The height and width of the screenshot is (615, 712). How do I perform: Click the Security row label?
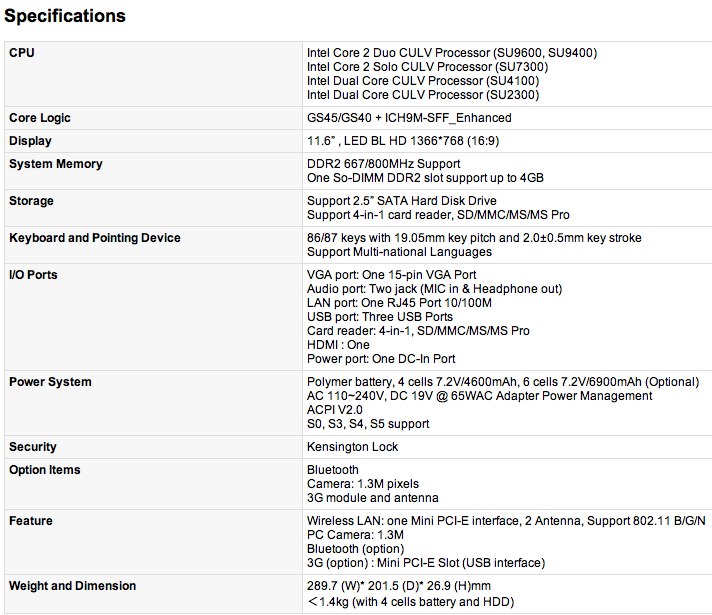pyautogui.click(x=33, y=447)
